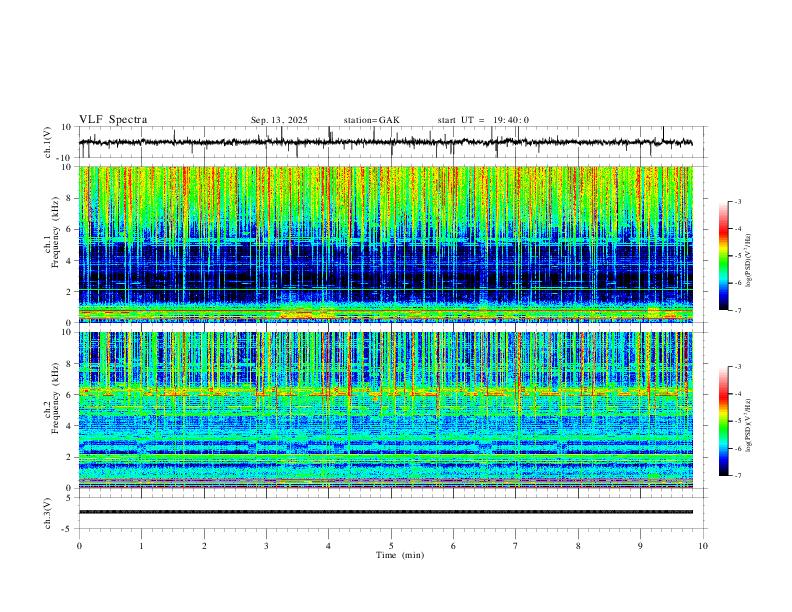The image size is (792, 612).
Task: Click the ch.1 colorbar "-5" tick label
Action: (738, 256)
